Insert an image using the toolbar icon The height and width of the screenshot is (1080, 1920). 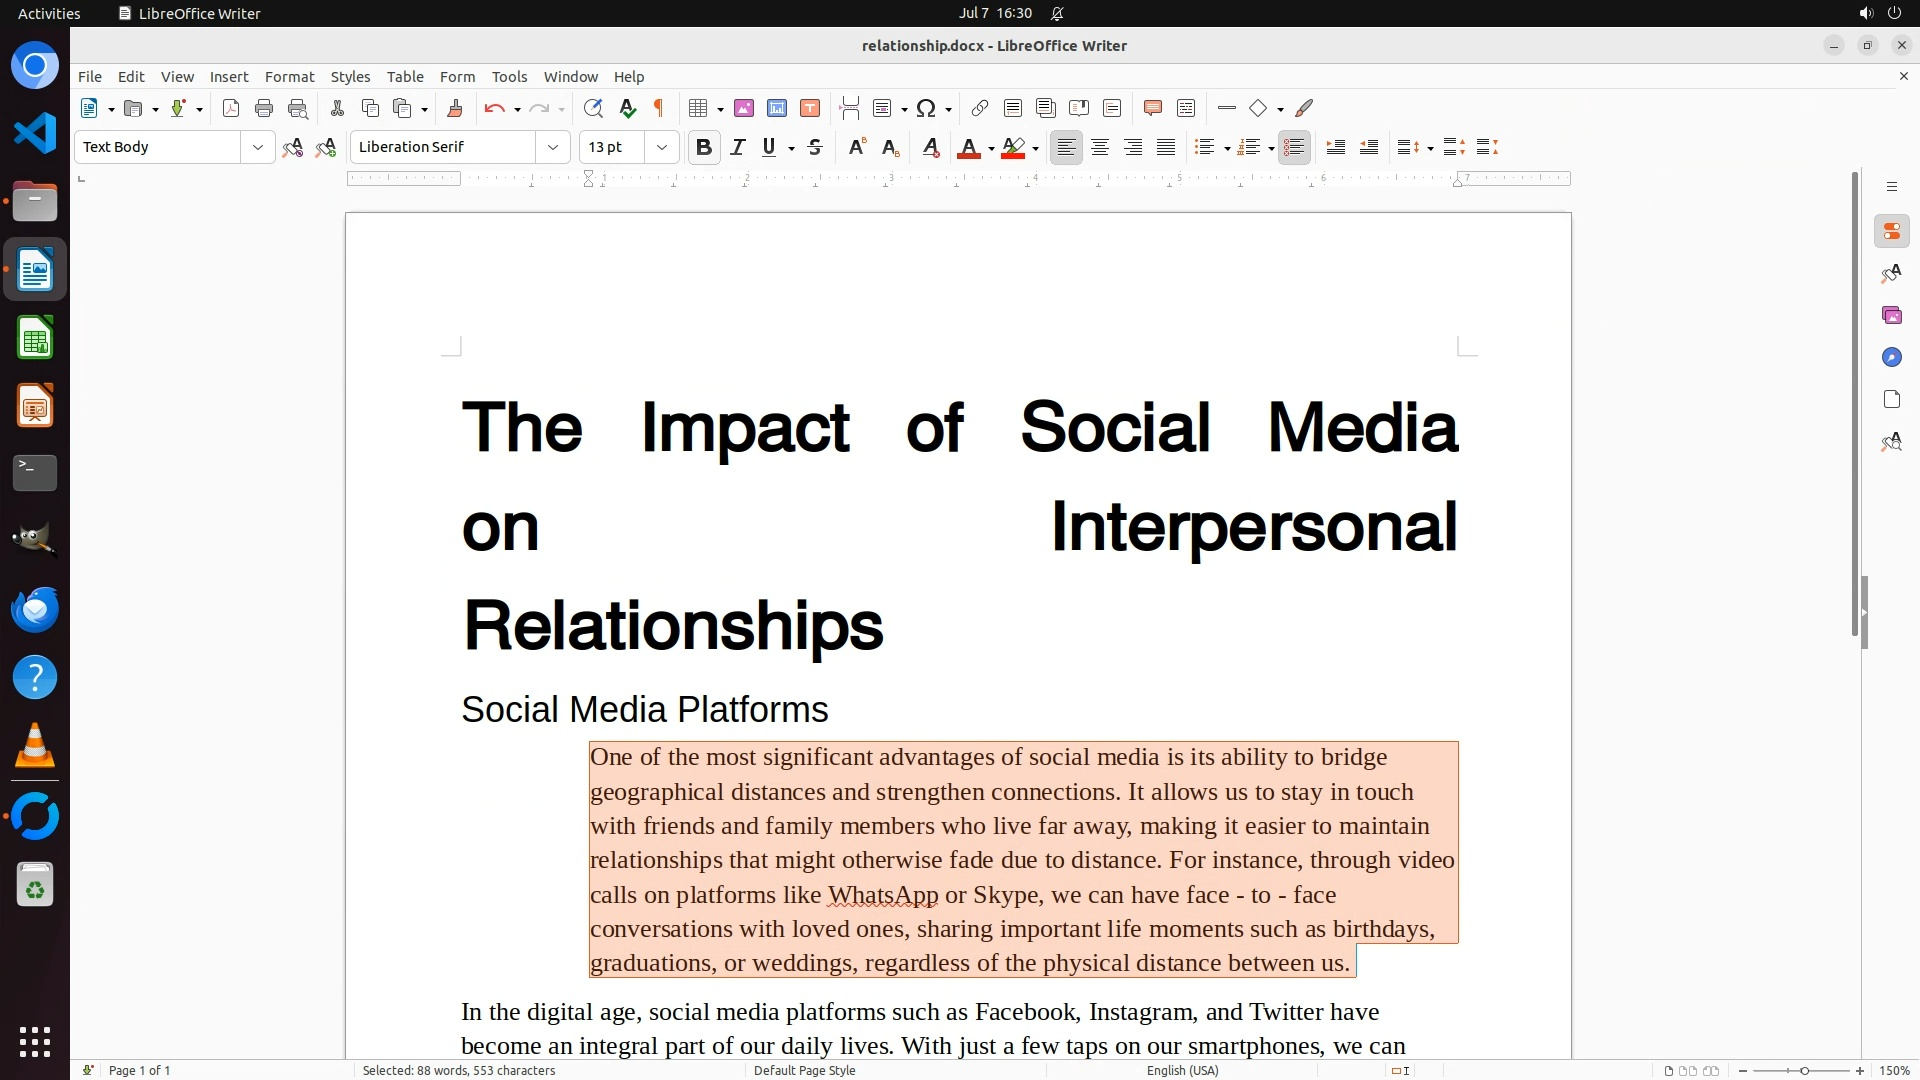click(x=743, y=108)
